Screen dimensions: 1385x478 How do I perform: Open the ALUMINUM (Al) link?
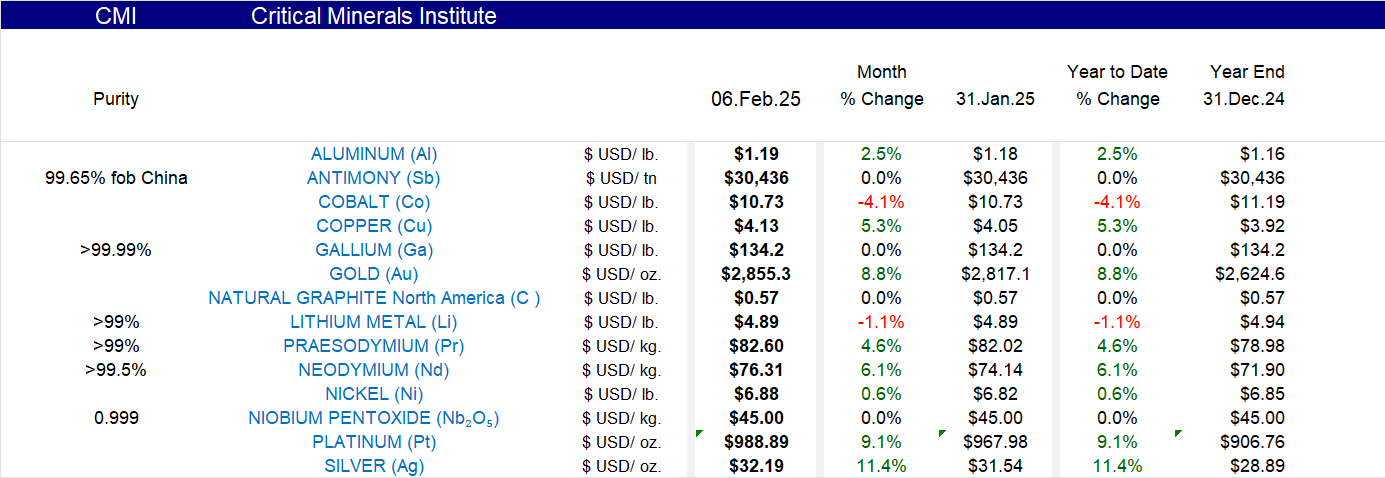pyautogui.click(x=374, y=154)
